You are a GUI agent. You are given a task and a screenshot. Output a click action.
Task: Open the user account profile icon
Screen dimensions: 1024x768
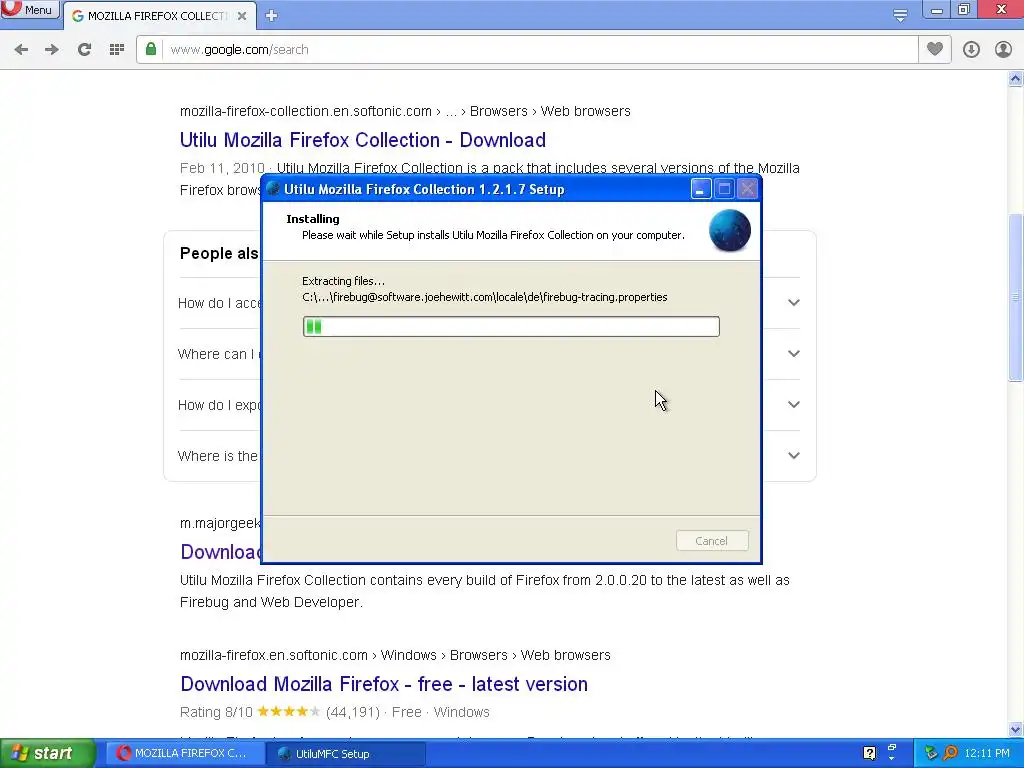(1003, 50)
